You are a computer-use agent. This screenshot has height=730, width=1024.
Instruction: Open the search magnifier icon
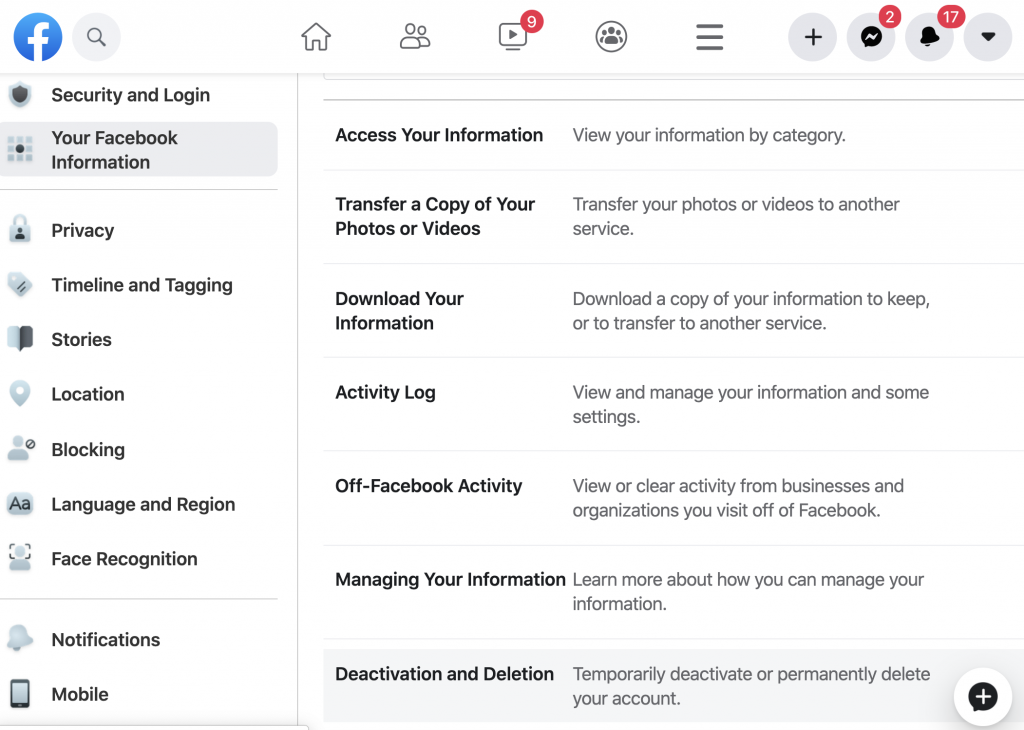point(96,37)
